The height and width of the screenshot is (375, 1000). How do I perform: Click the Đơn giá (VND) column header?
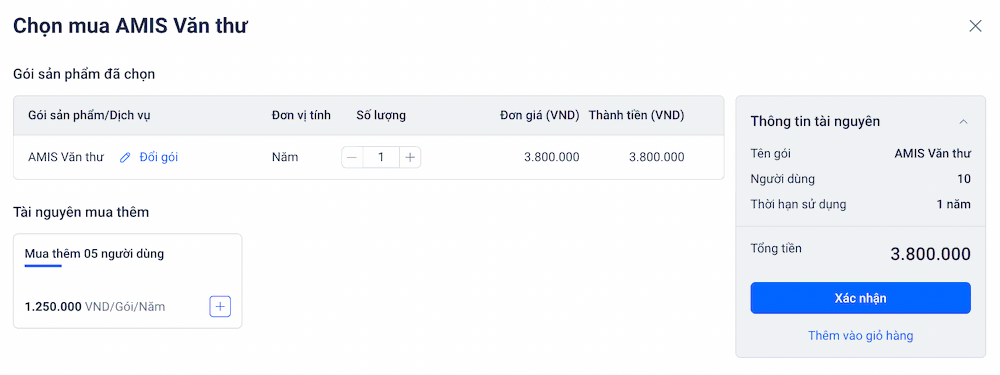540,115
